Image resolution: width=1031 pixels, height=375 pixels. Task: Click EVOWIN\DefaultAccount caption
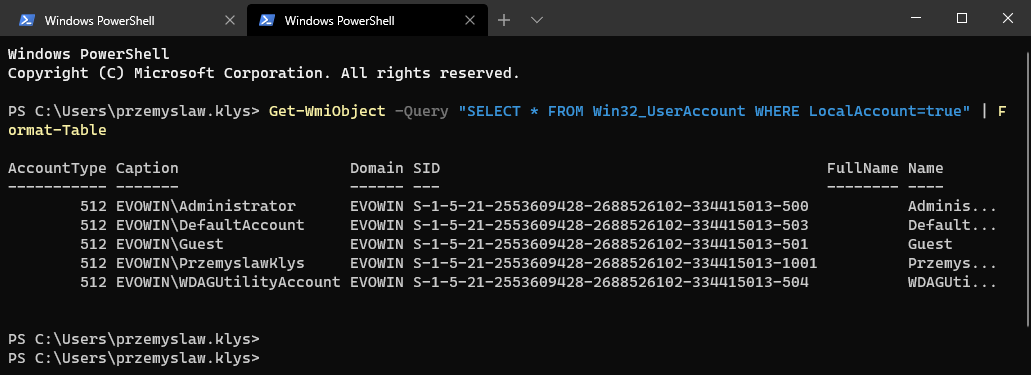pyautogui.click(x=210, y=225)
